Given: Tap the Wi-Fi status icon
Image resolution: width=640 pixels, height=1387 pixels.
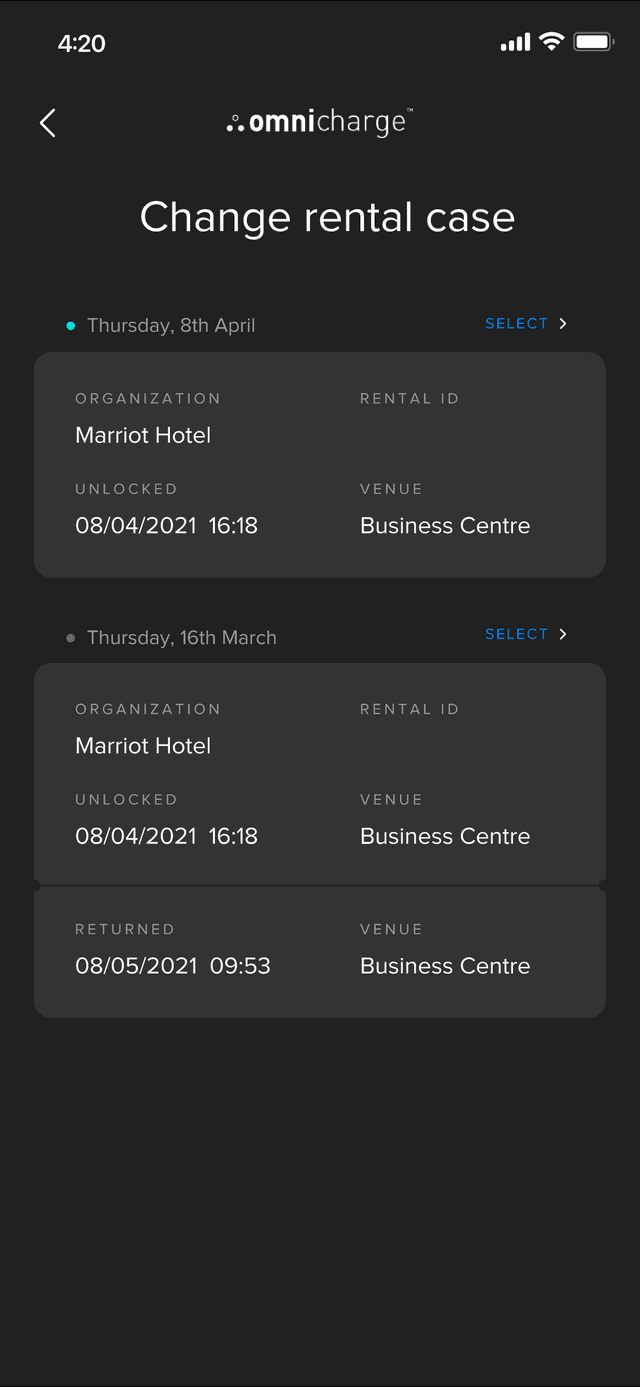Looking at the screenshot, I should tap(551, 42).
